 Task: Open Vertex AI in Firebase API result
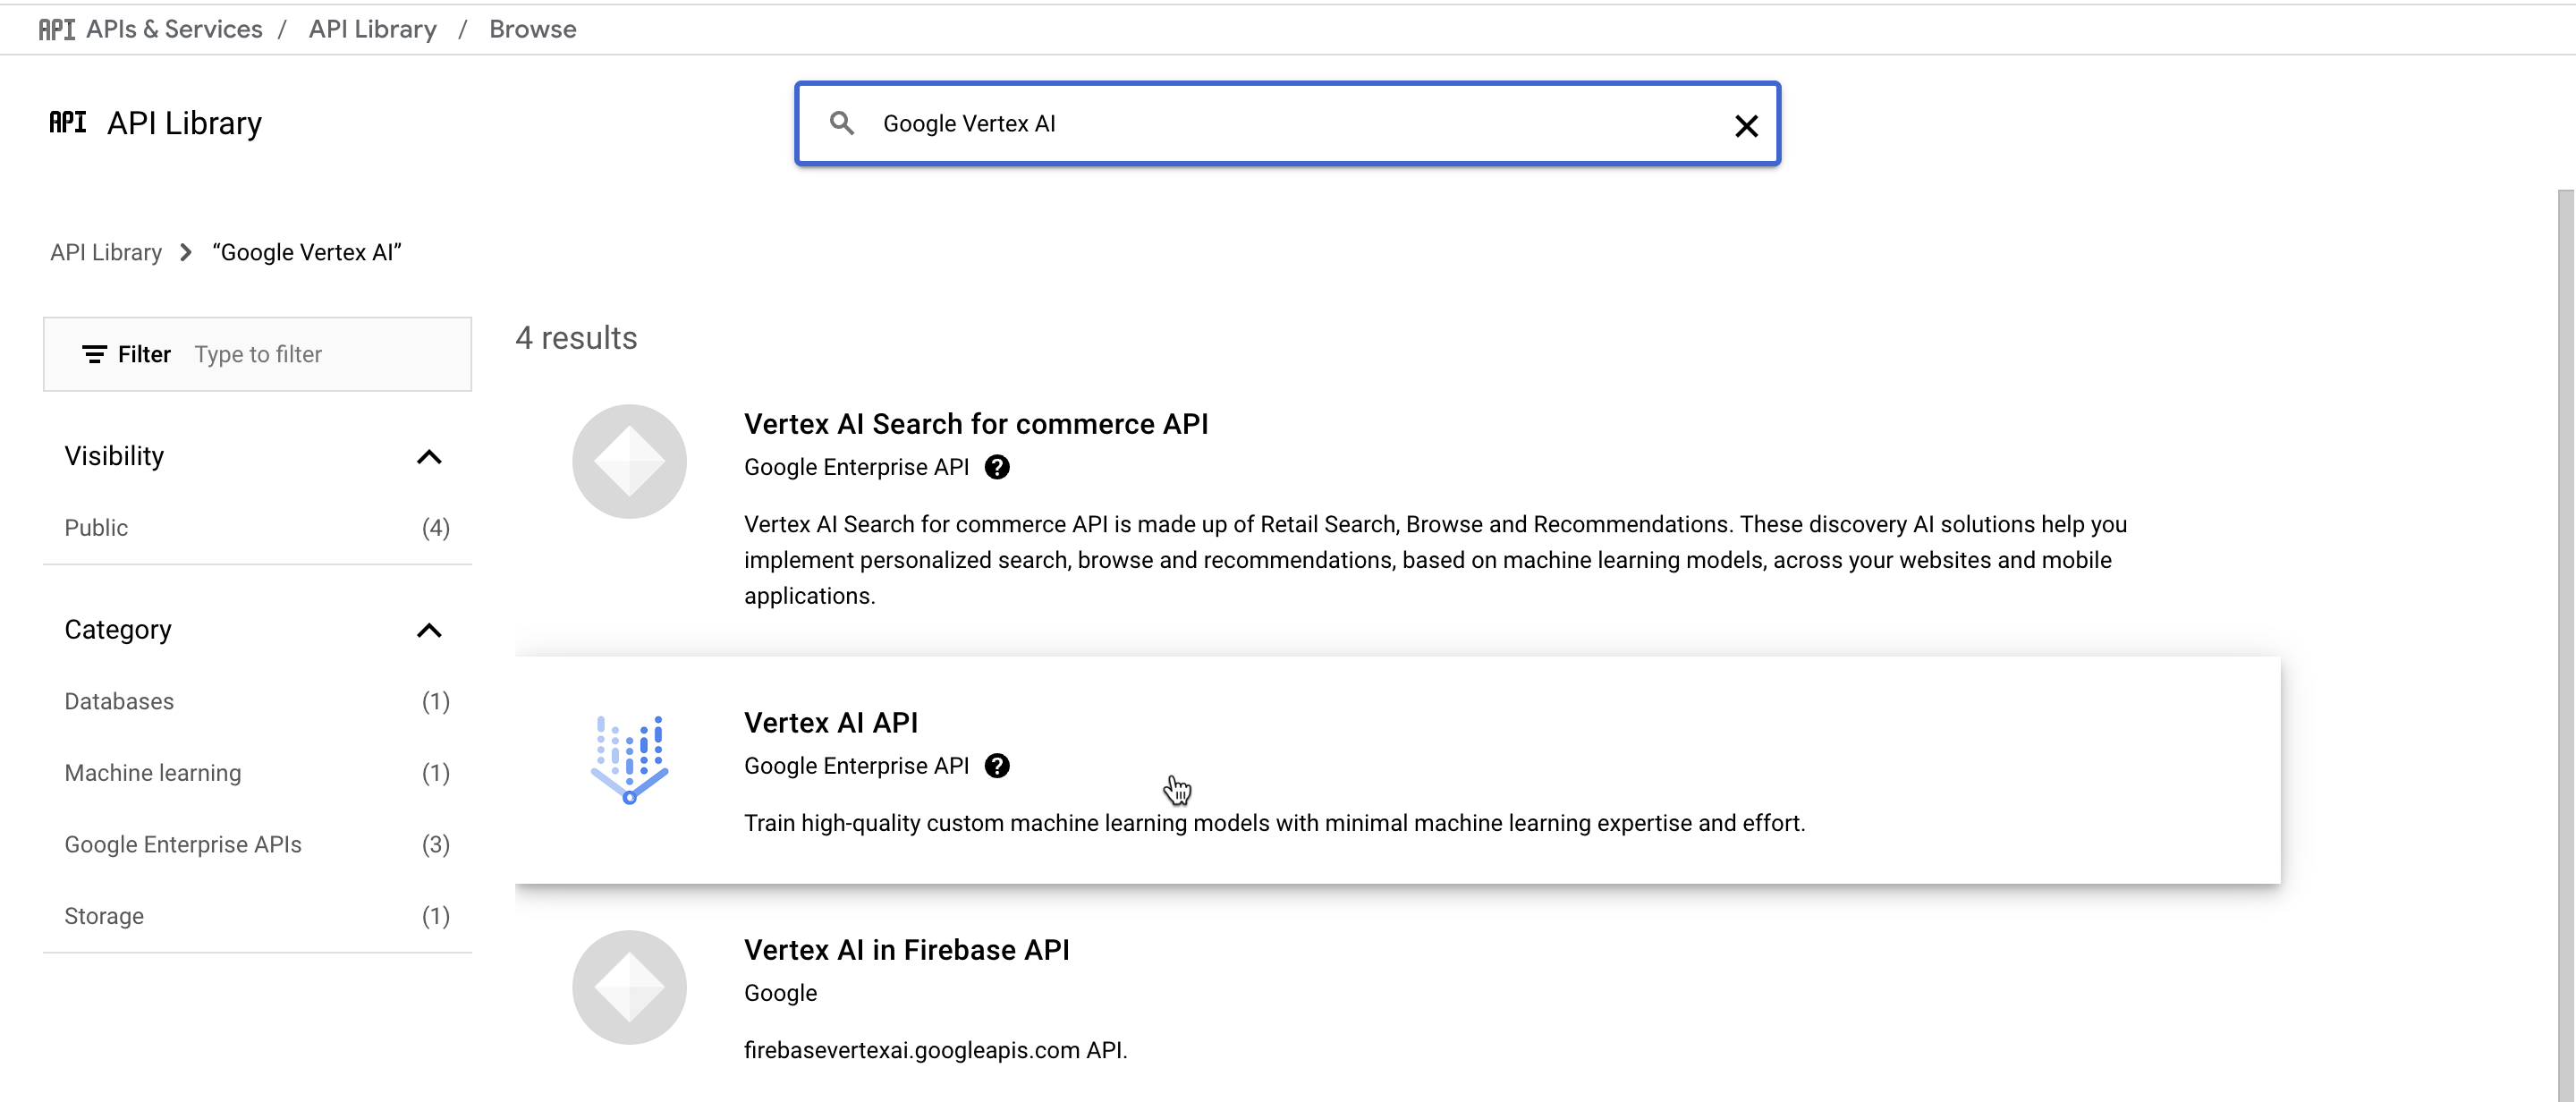(906, 950)
